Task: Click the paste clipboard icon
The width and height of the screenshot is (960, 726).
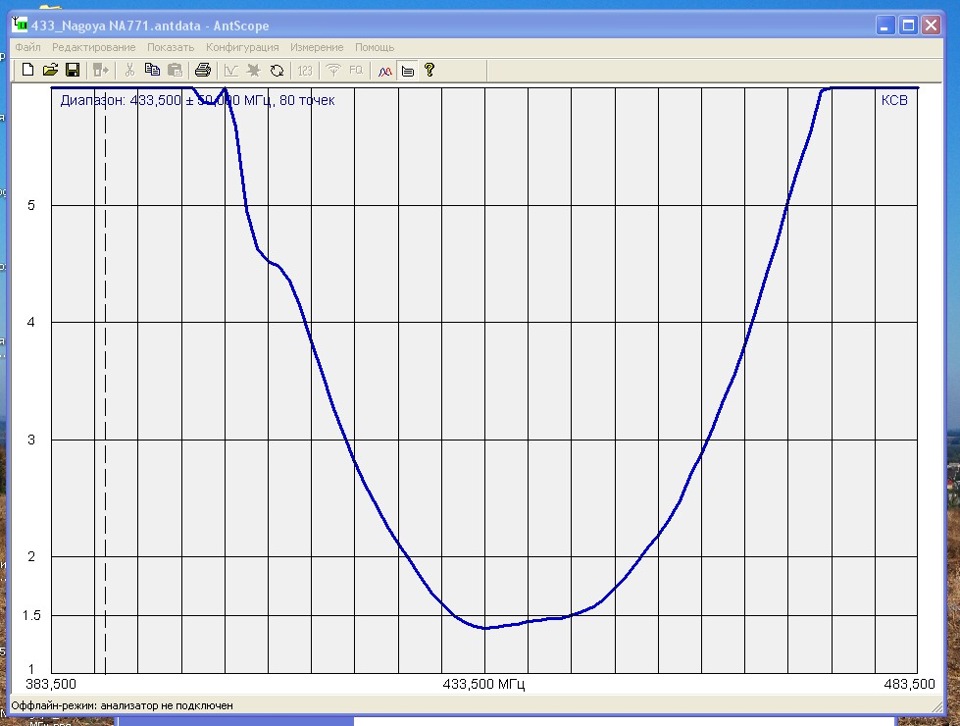Action: click(175, 70)
